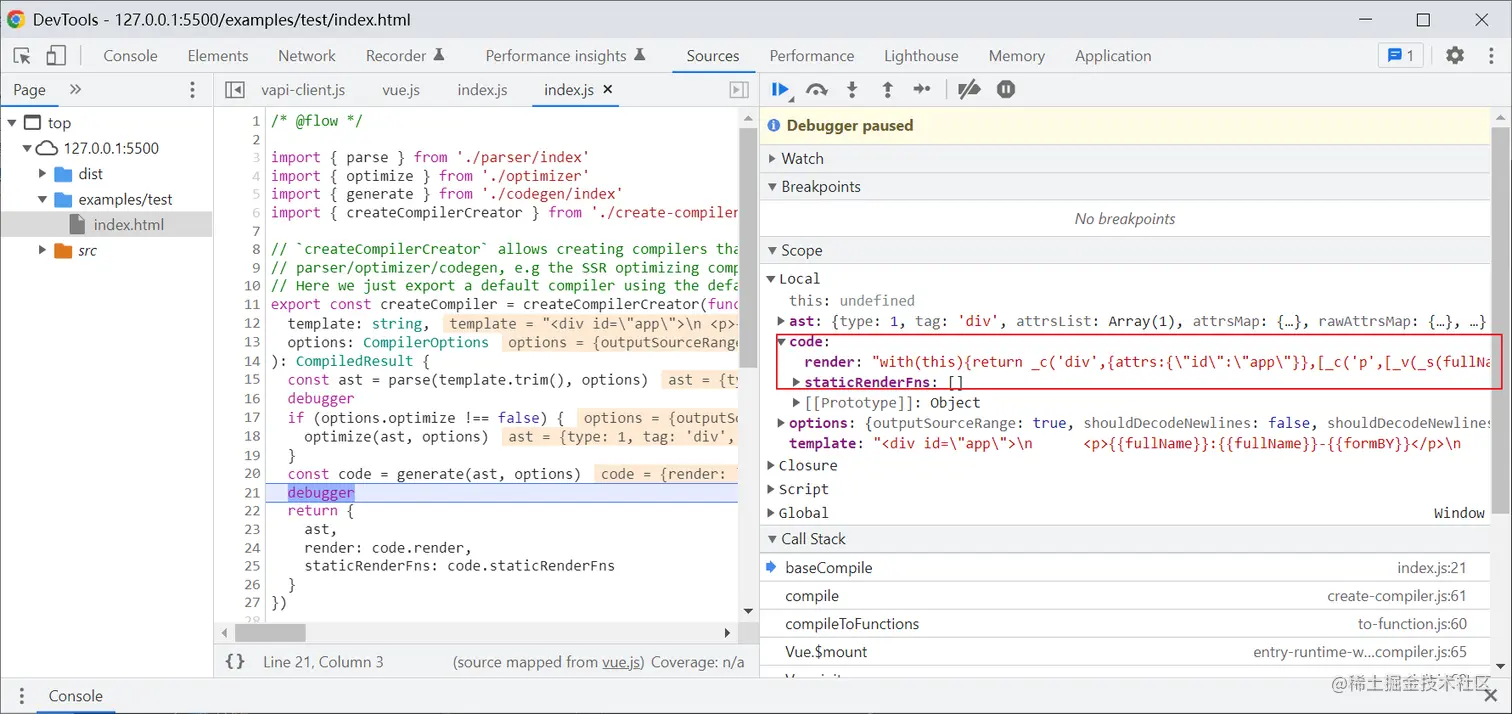Expand staticRenderFns array

click(x=797, y=382)
